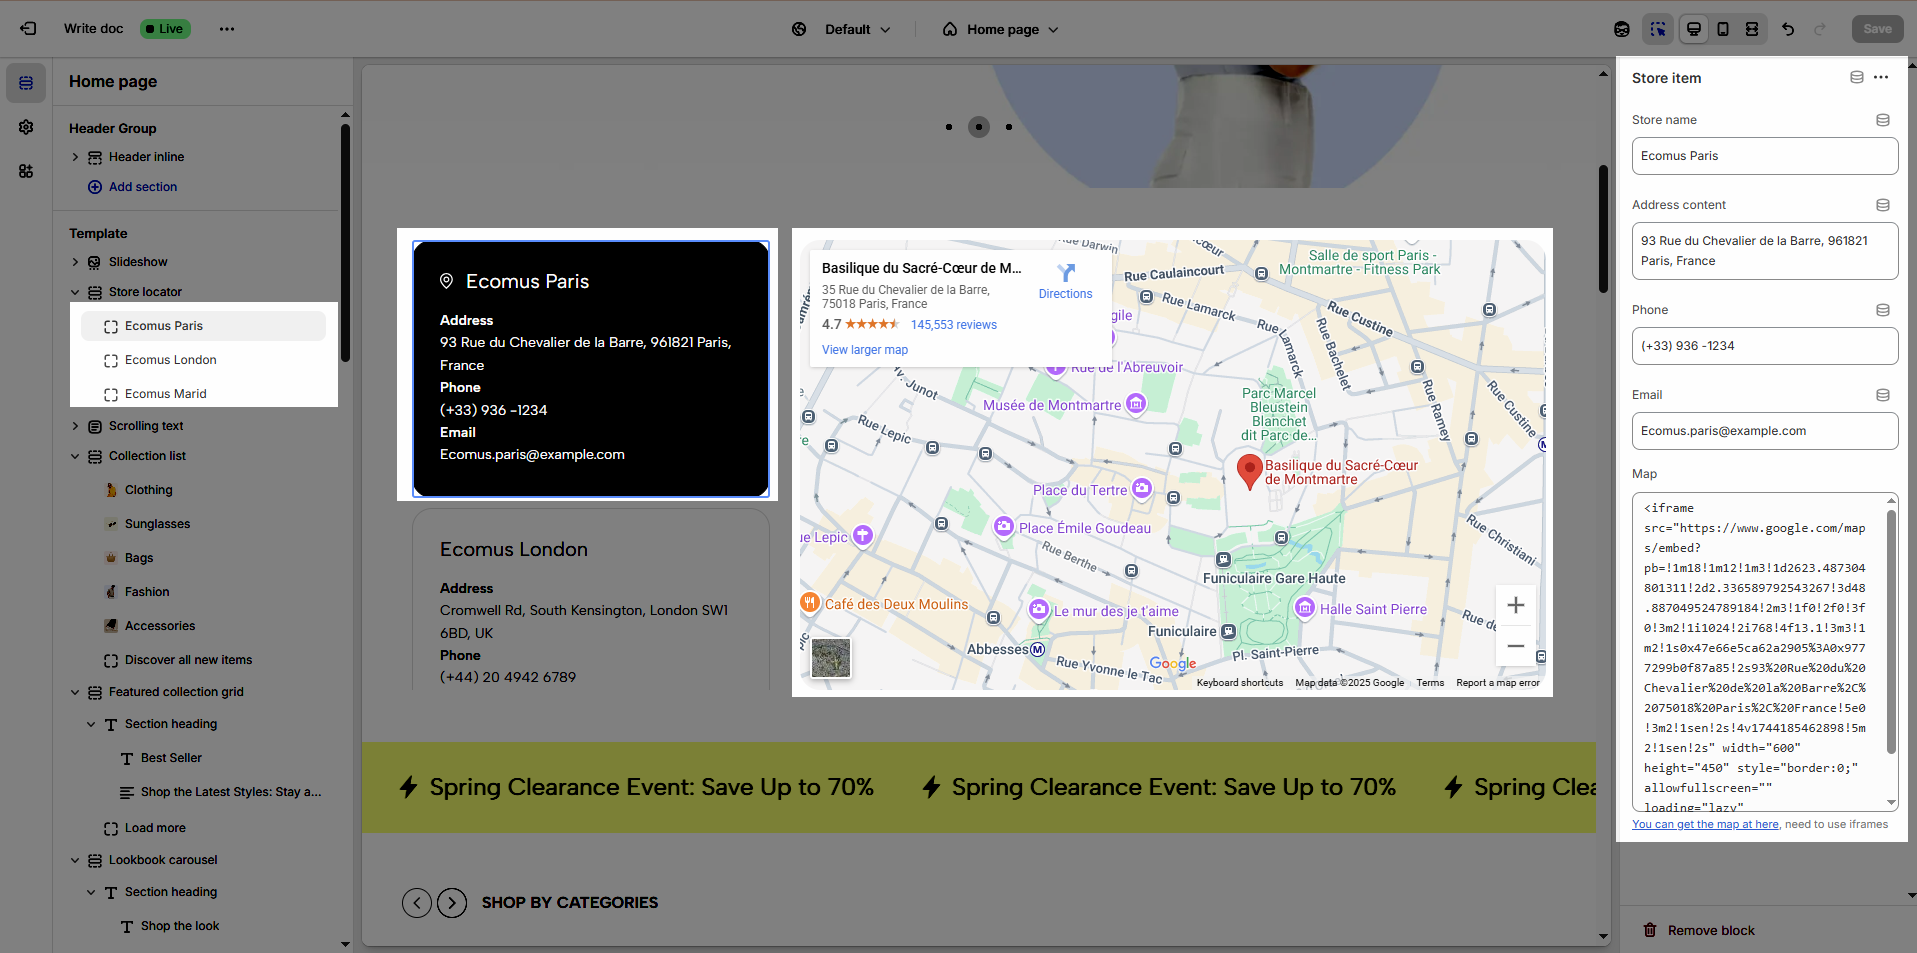
Task: Connect dynamic source for Email
Action: [x=1883, y=395]
